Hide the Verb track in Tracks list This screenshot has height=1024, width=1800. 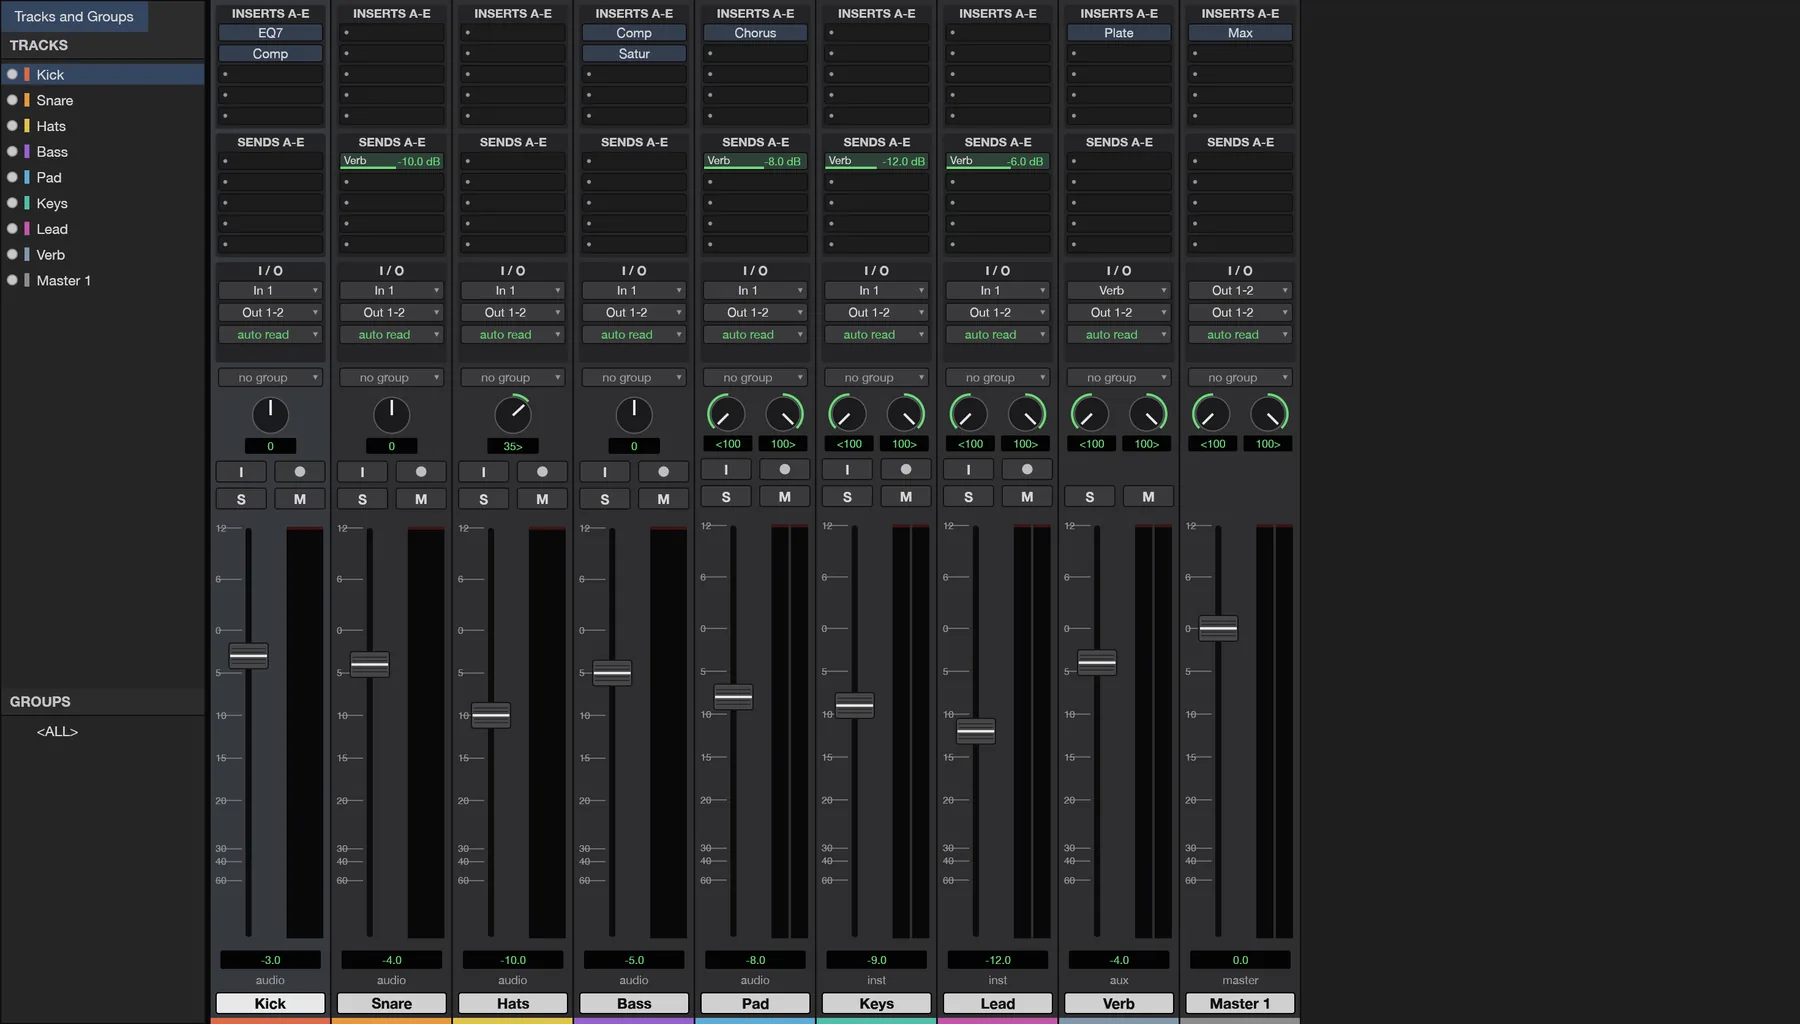(x=12, y=254)
